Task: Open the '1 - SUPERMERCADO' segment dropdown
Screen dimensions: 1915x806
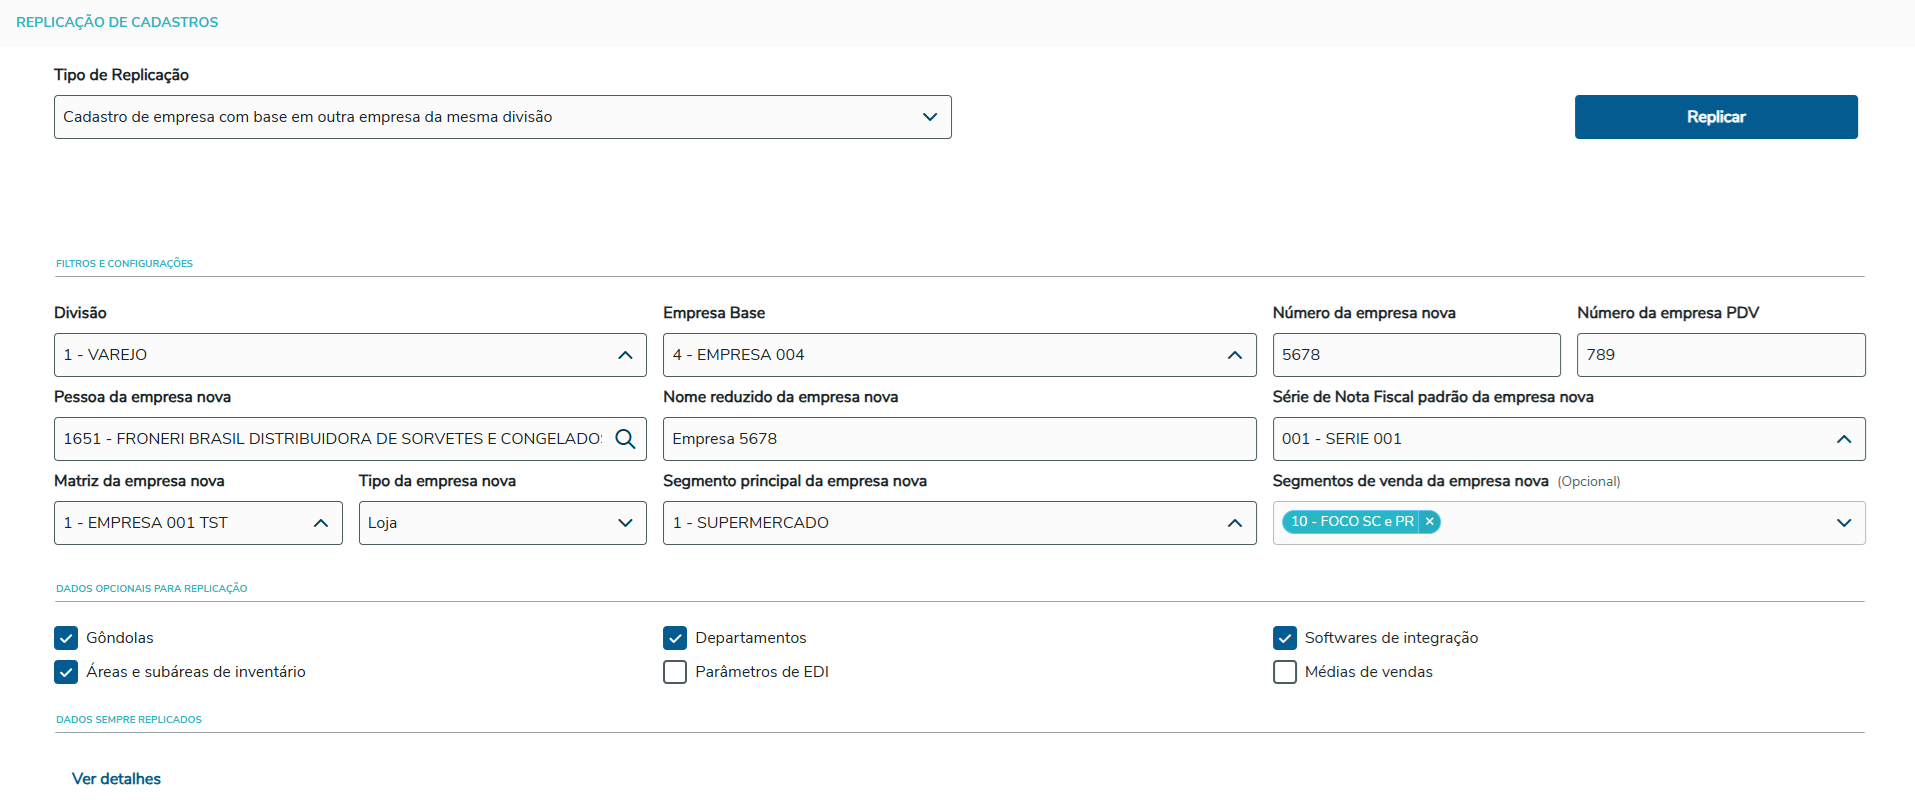Action: (940, 523)
